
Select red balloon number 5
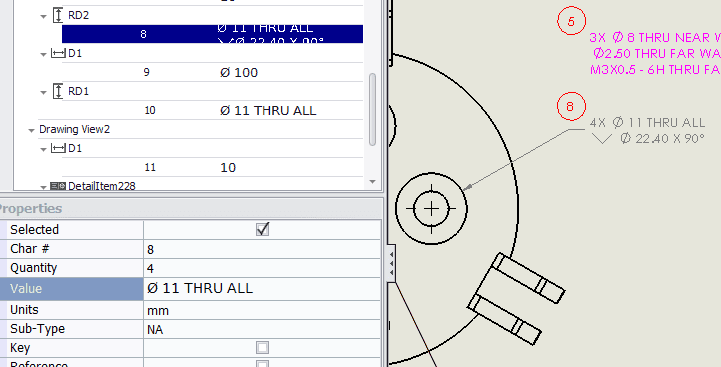(x=571, y=21)
